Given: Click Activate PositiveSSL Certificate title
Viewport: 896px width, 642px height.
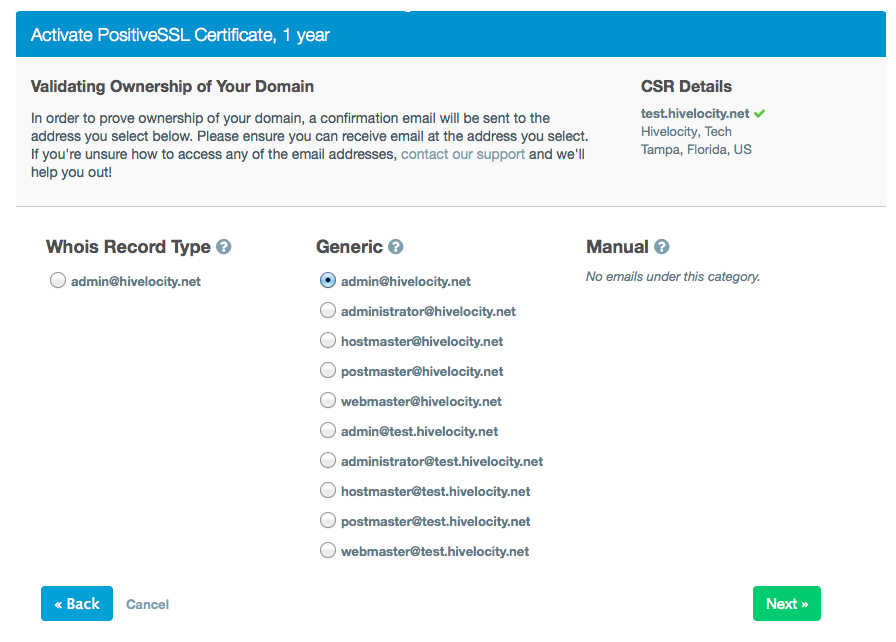Looking at the screenshot, I should (x=180, y=35).
